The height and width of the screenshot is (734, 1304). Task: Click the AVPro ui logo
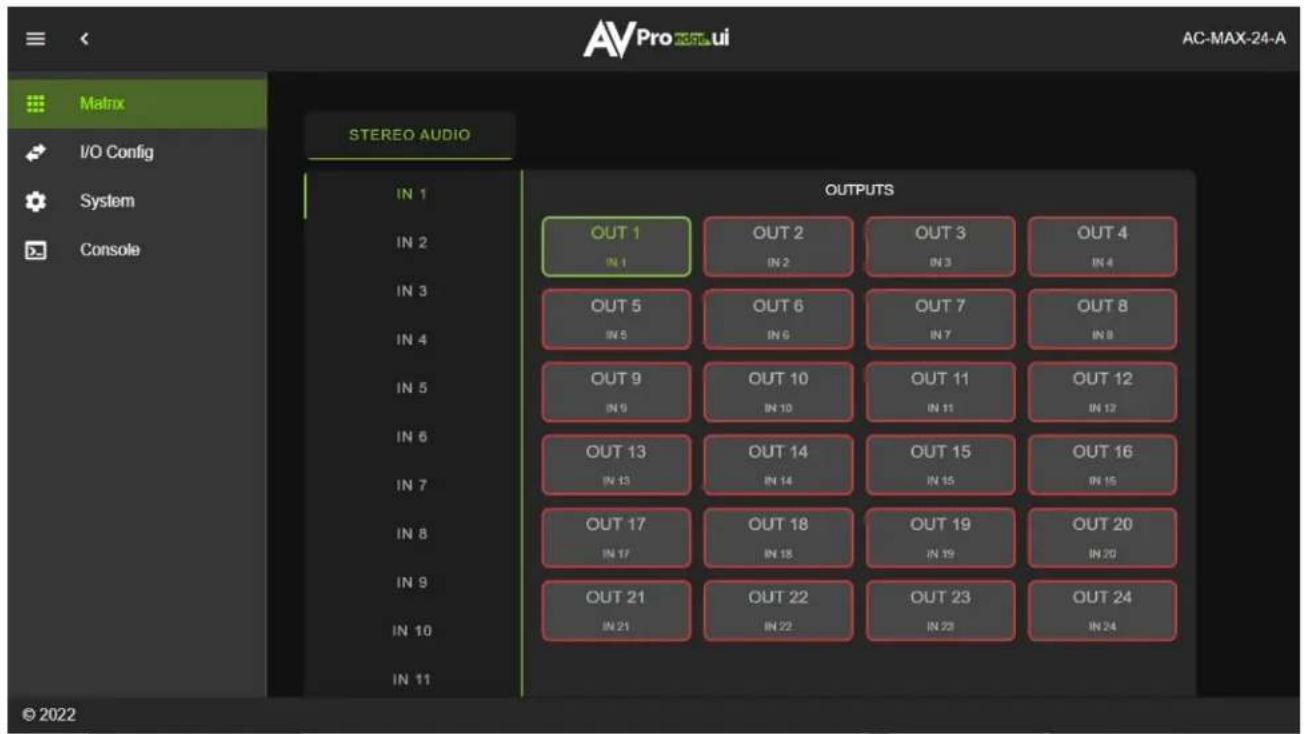click(x=656, y=39)
